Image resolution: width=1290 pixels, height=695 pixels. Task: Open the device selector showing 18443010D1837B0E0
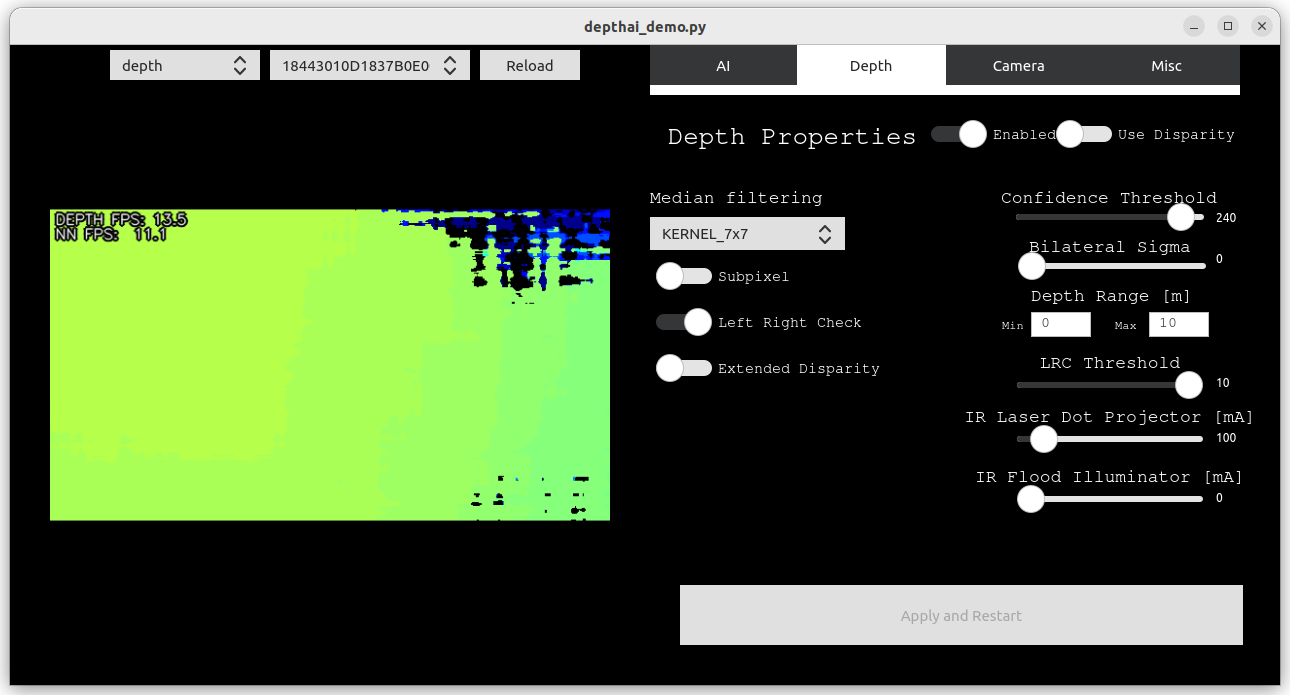pos(370,65)
